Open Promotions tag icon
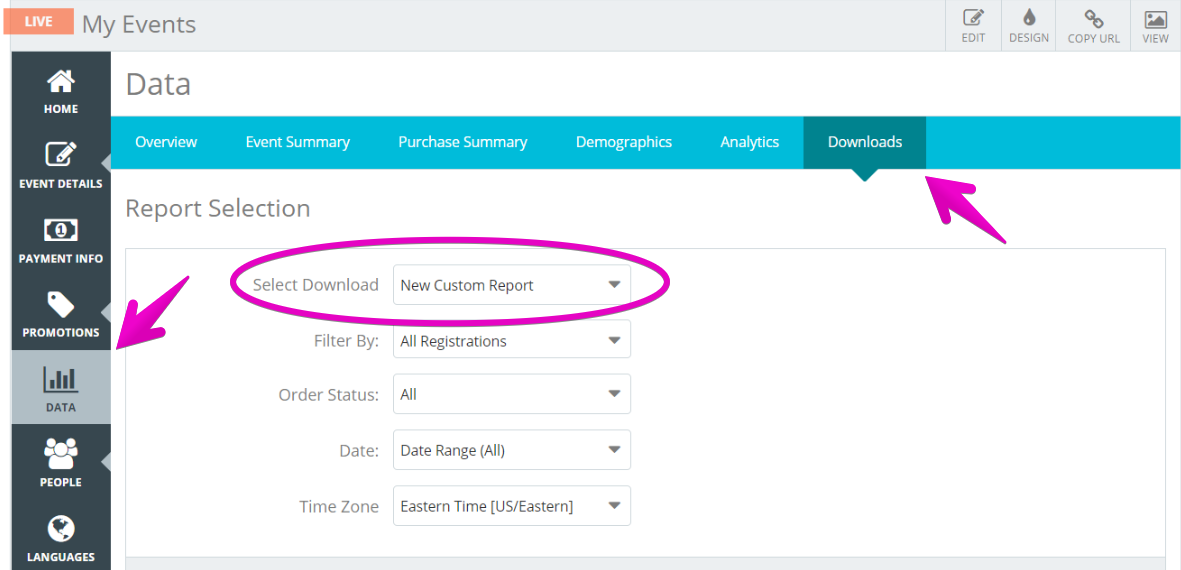 [61, 303]
